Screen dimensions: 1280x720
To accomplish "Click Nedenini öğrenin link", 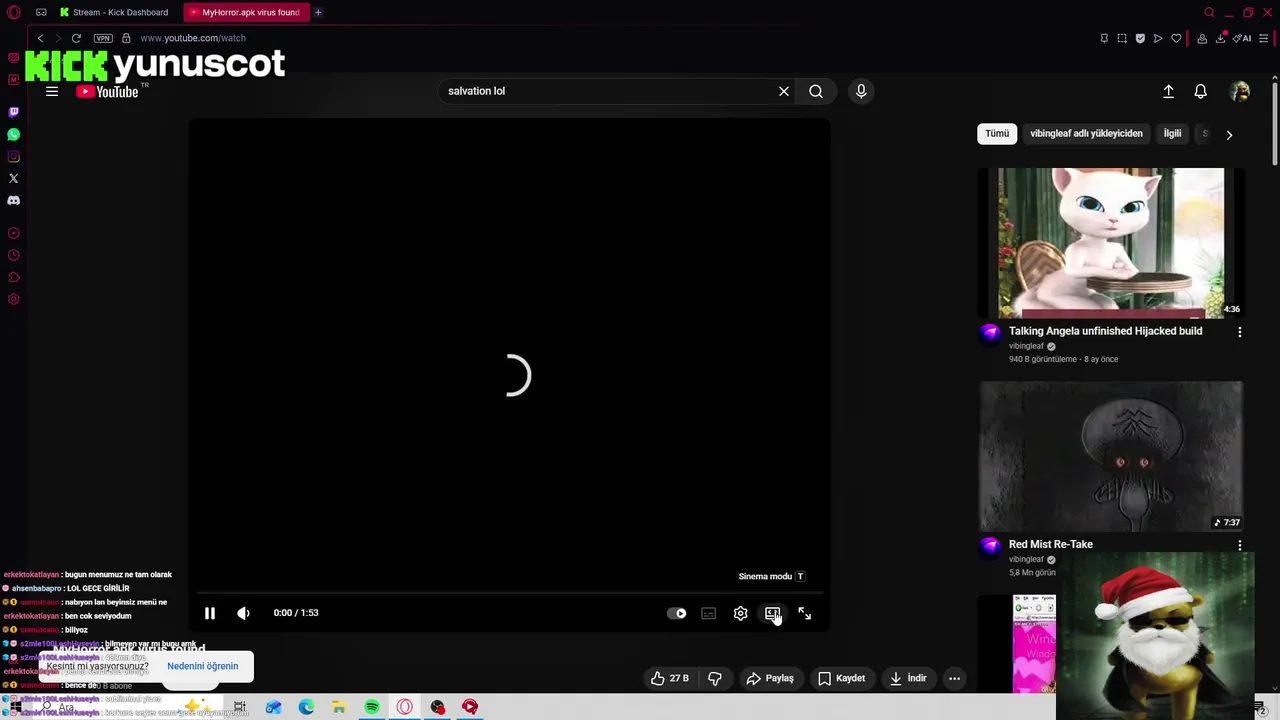I will [202, 666].
